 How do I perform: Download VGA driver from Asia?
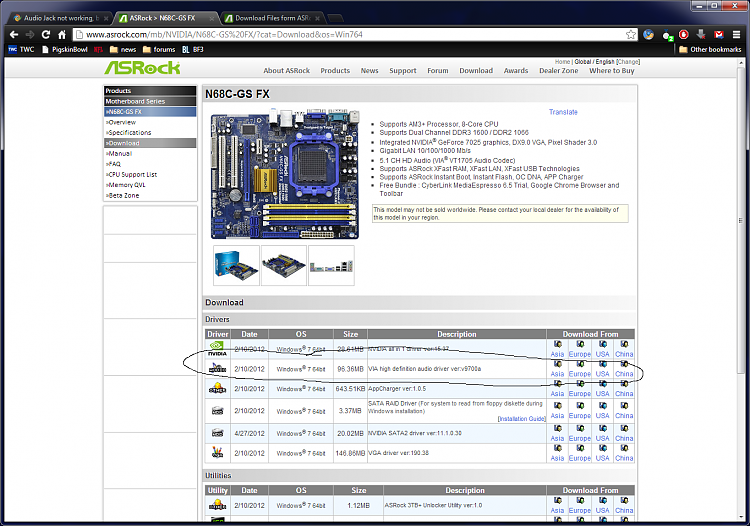557,453
